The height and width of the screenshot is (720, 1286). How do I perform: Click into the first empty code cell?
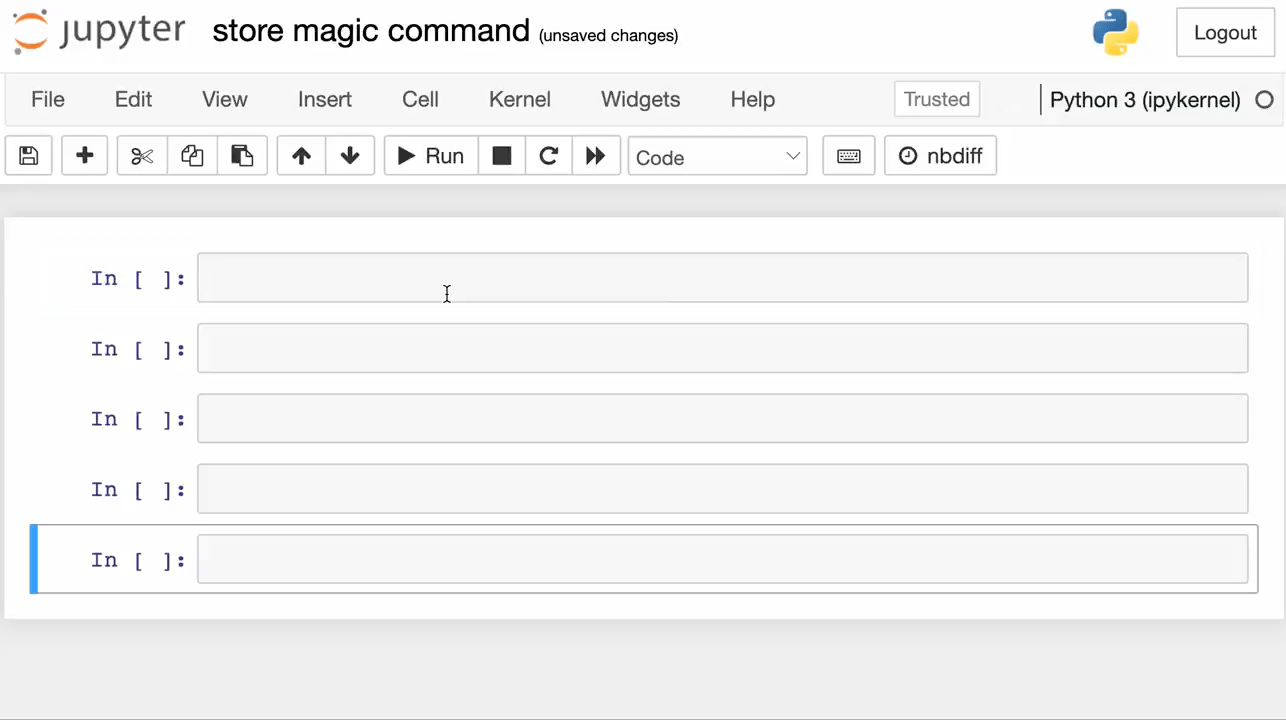tap(723, 278)
